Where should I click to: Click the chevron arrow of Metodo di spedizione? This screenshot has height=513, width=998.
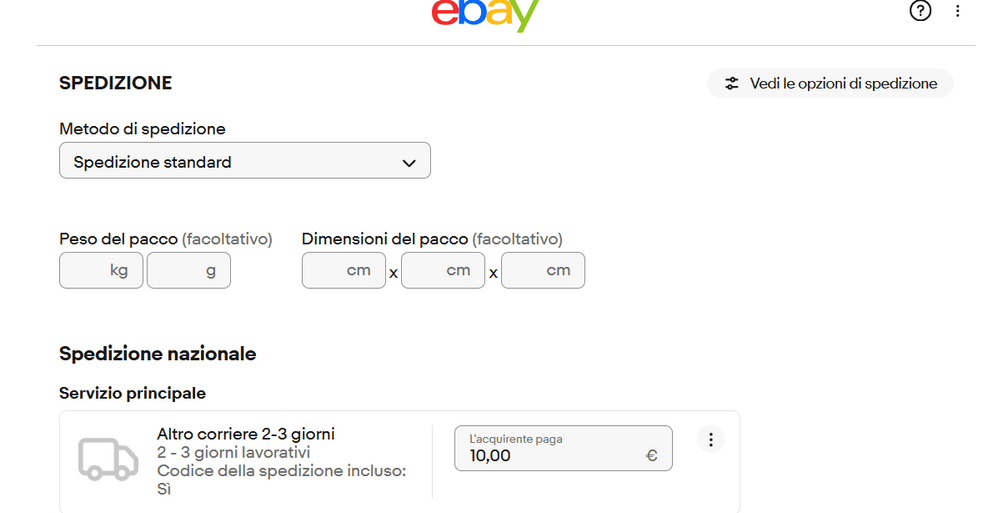[409, 163]
